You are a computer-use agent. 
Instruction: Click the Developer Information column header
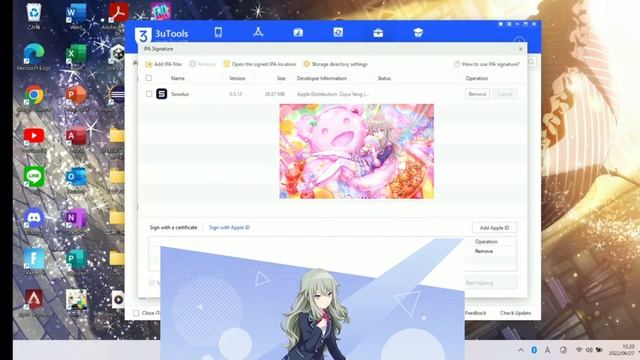coord(322,78)
